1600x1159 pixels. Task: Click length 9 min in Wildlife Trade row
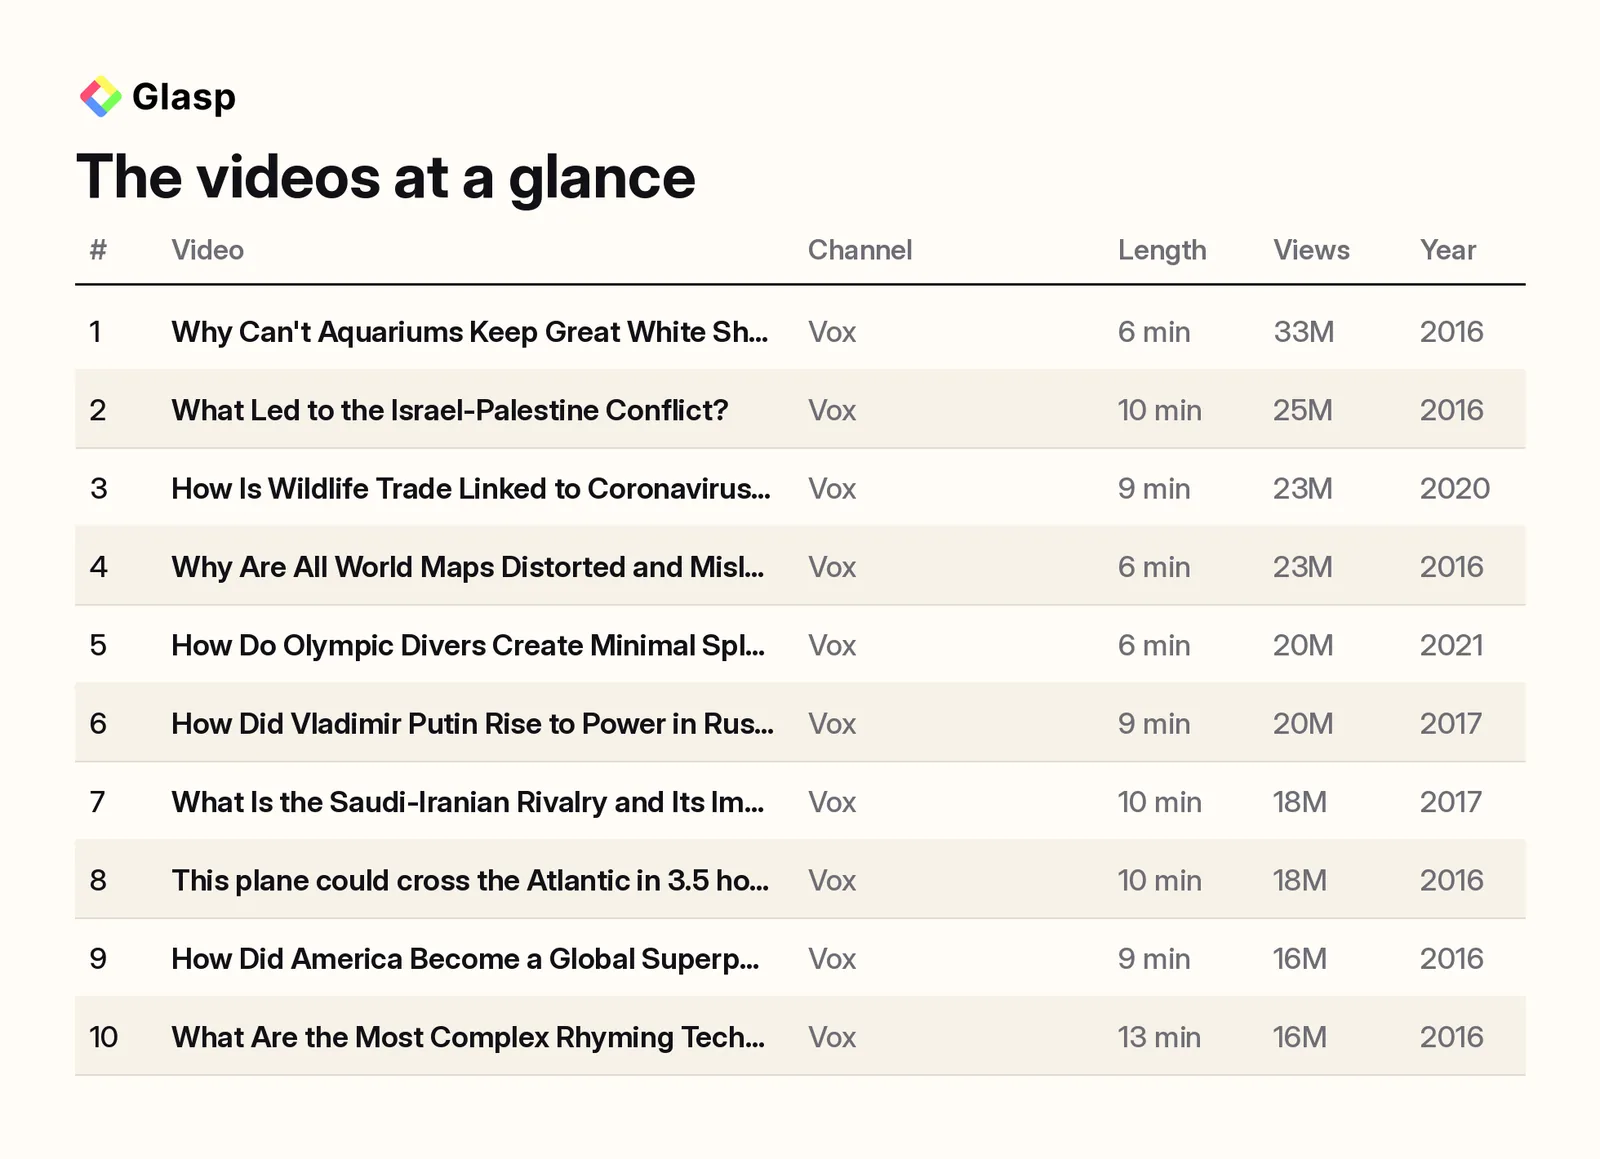1154,489
